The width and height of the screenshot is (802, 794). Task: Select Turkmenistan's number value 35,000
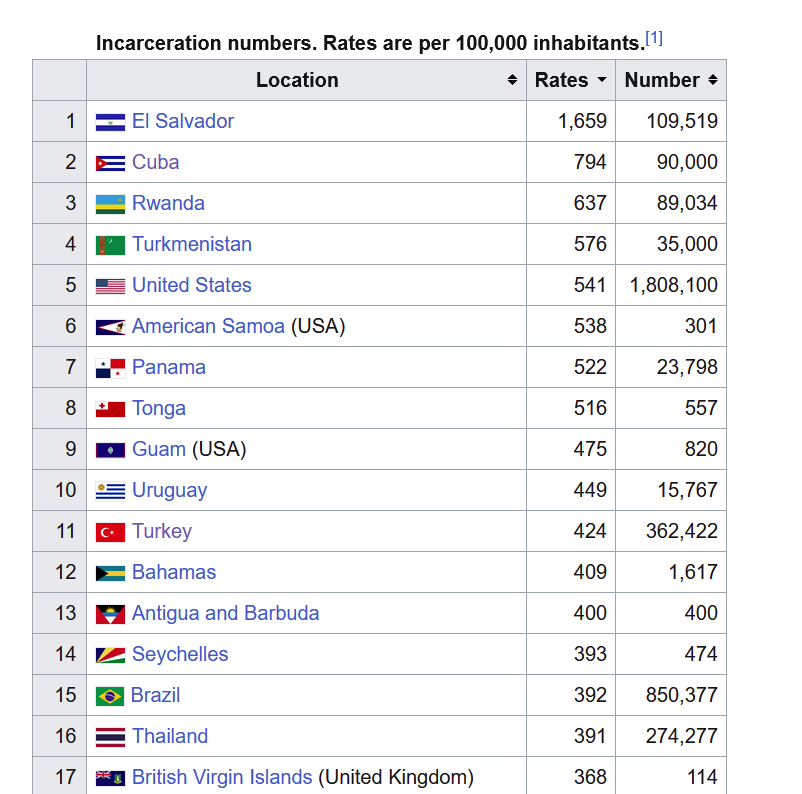687,244
